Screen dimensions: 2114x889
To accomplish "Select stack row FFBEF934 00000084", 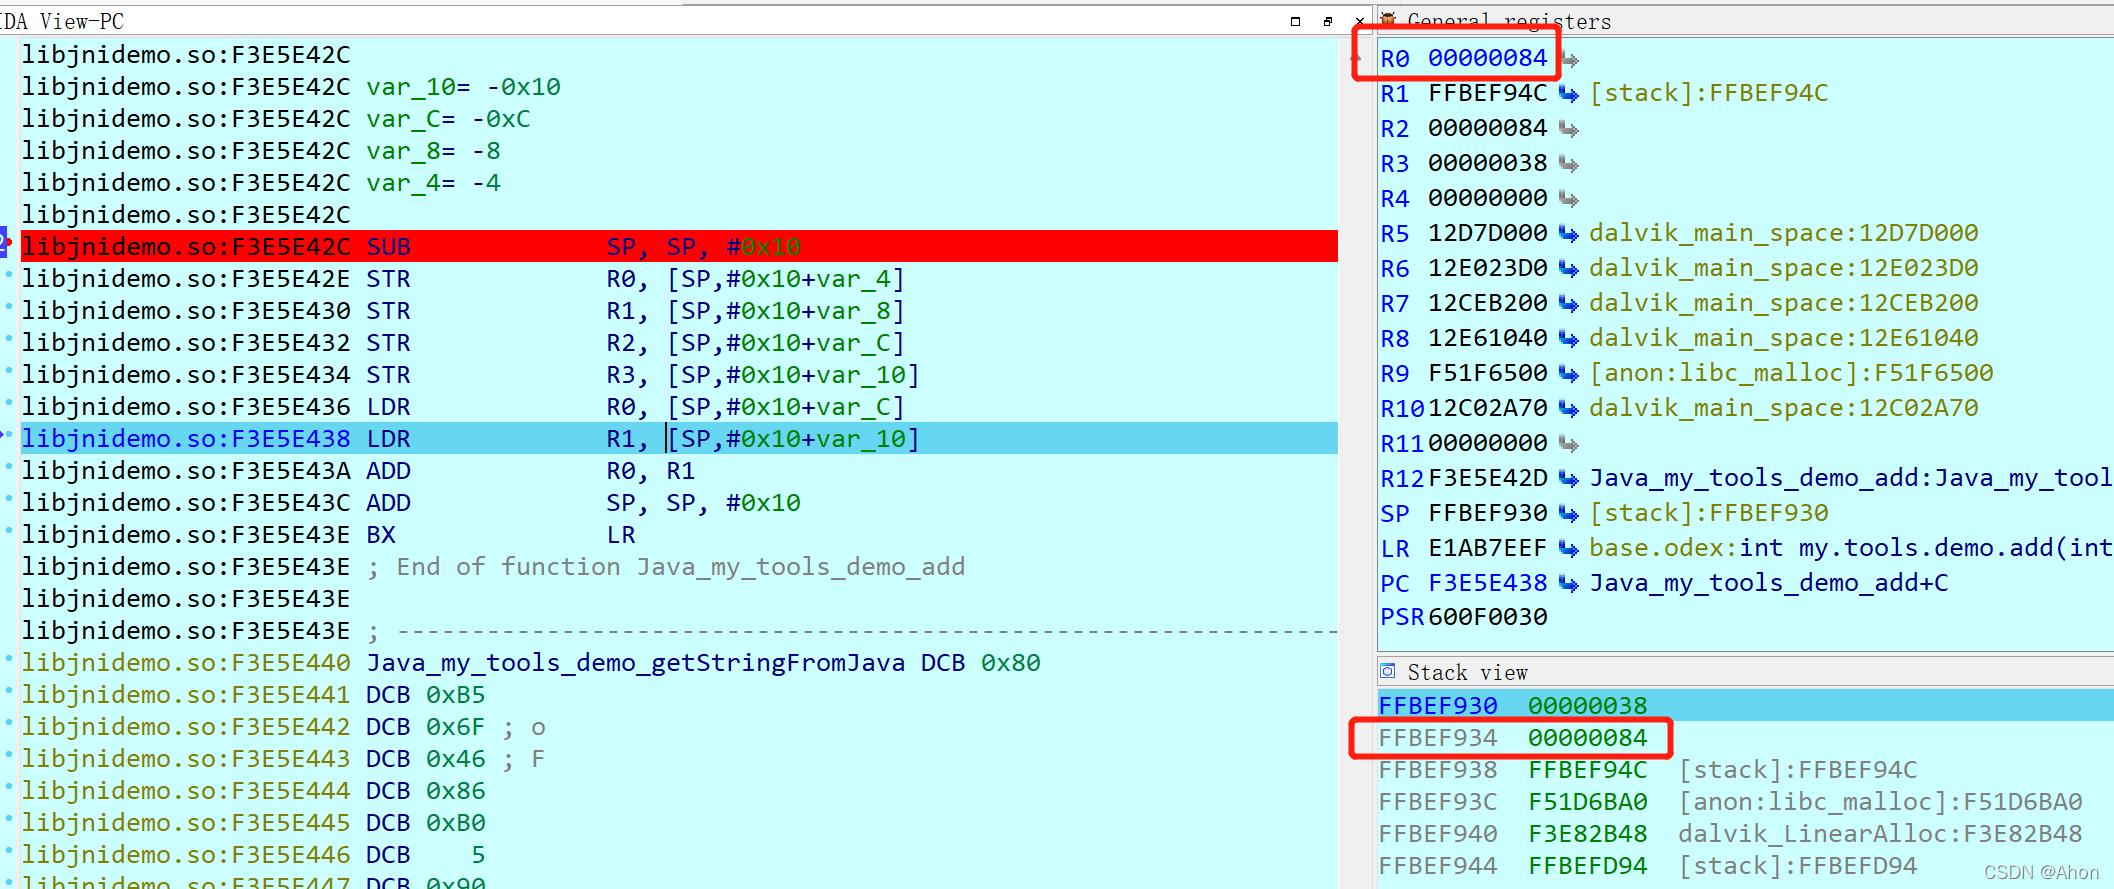I will click(x=1745, y=737).
